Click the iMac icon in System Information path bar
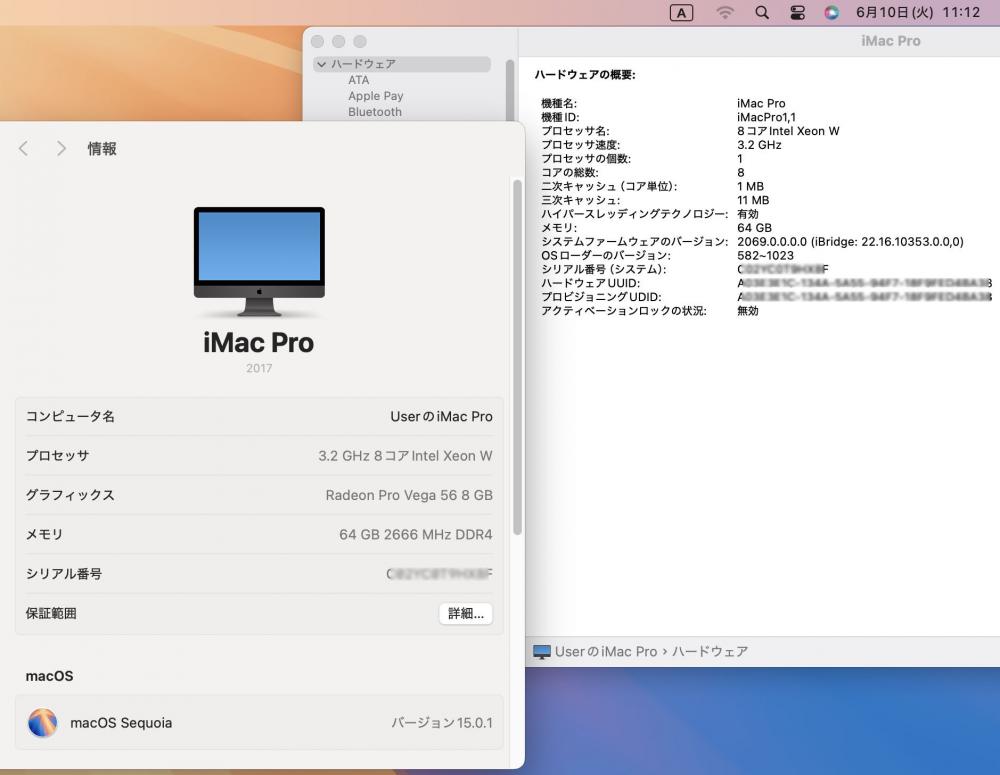Screen dimensions: 1000x775 click(541, 652)
